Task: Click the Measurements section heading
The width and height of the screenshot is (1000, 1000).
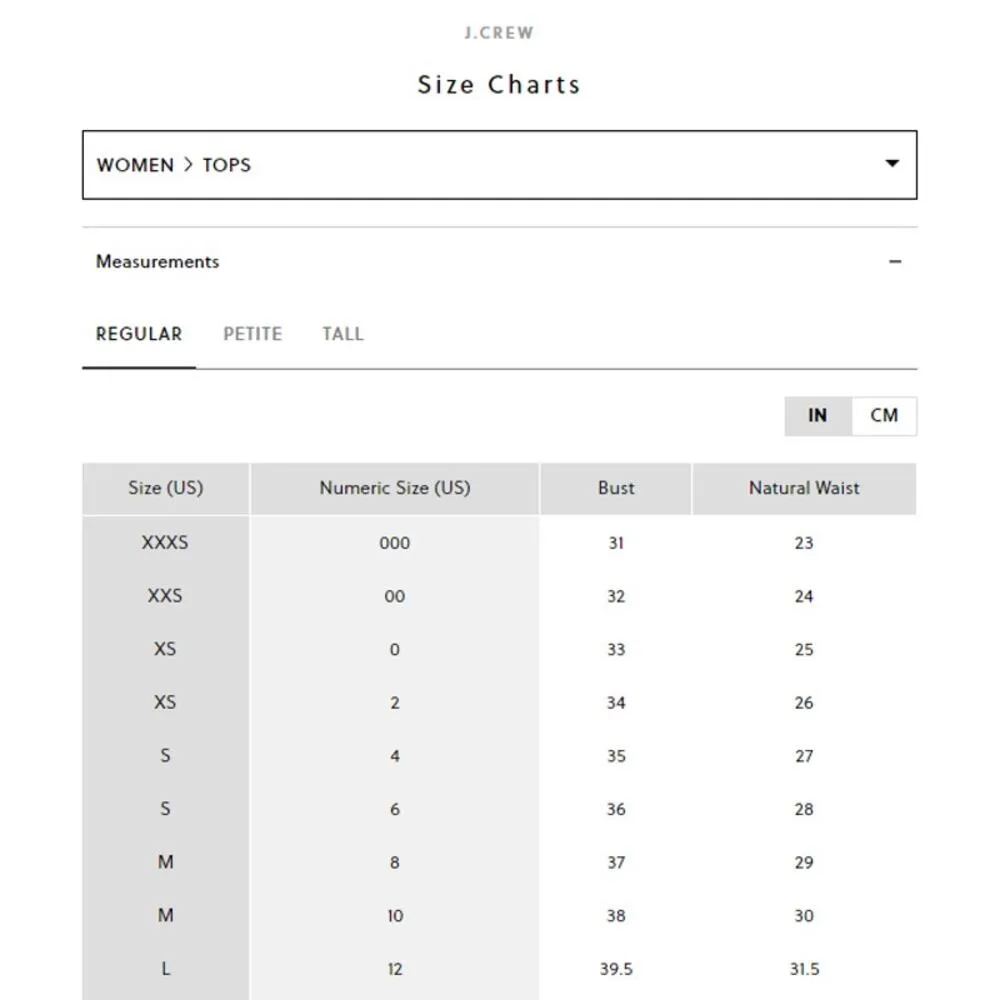Action: [157, 262]
